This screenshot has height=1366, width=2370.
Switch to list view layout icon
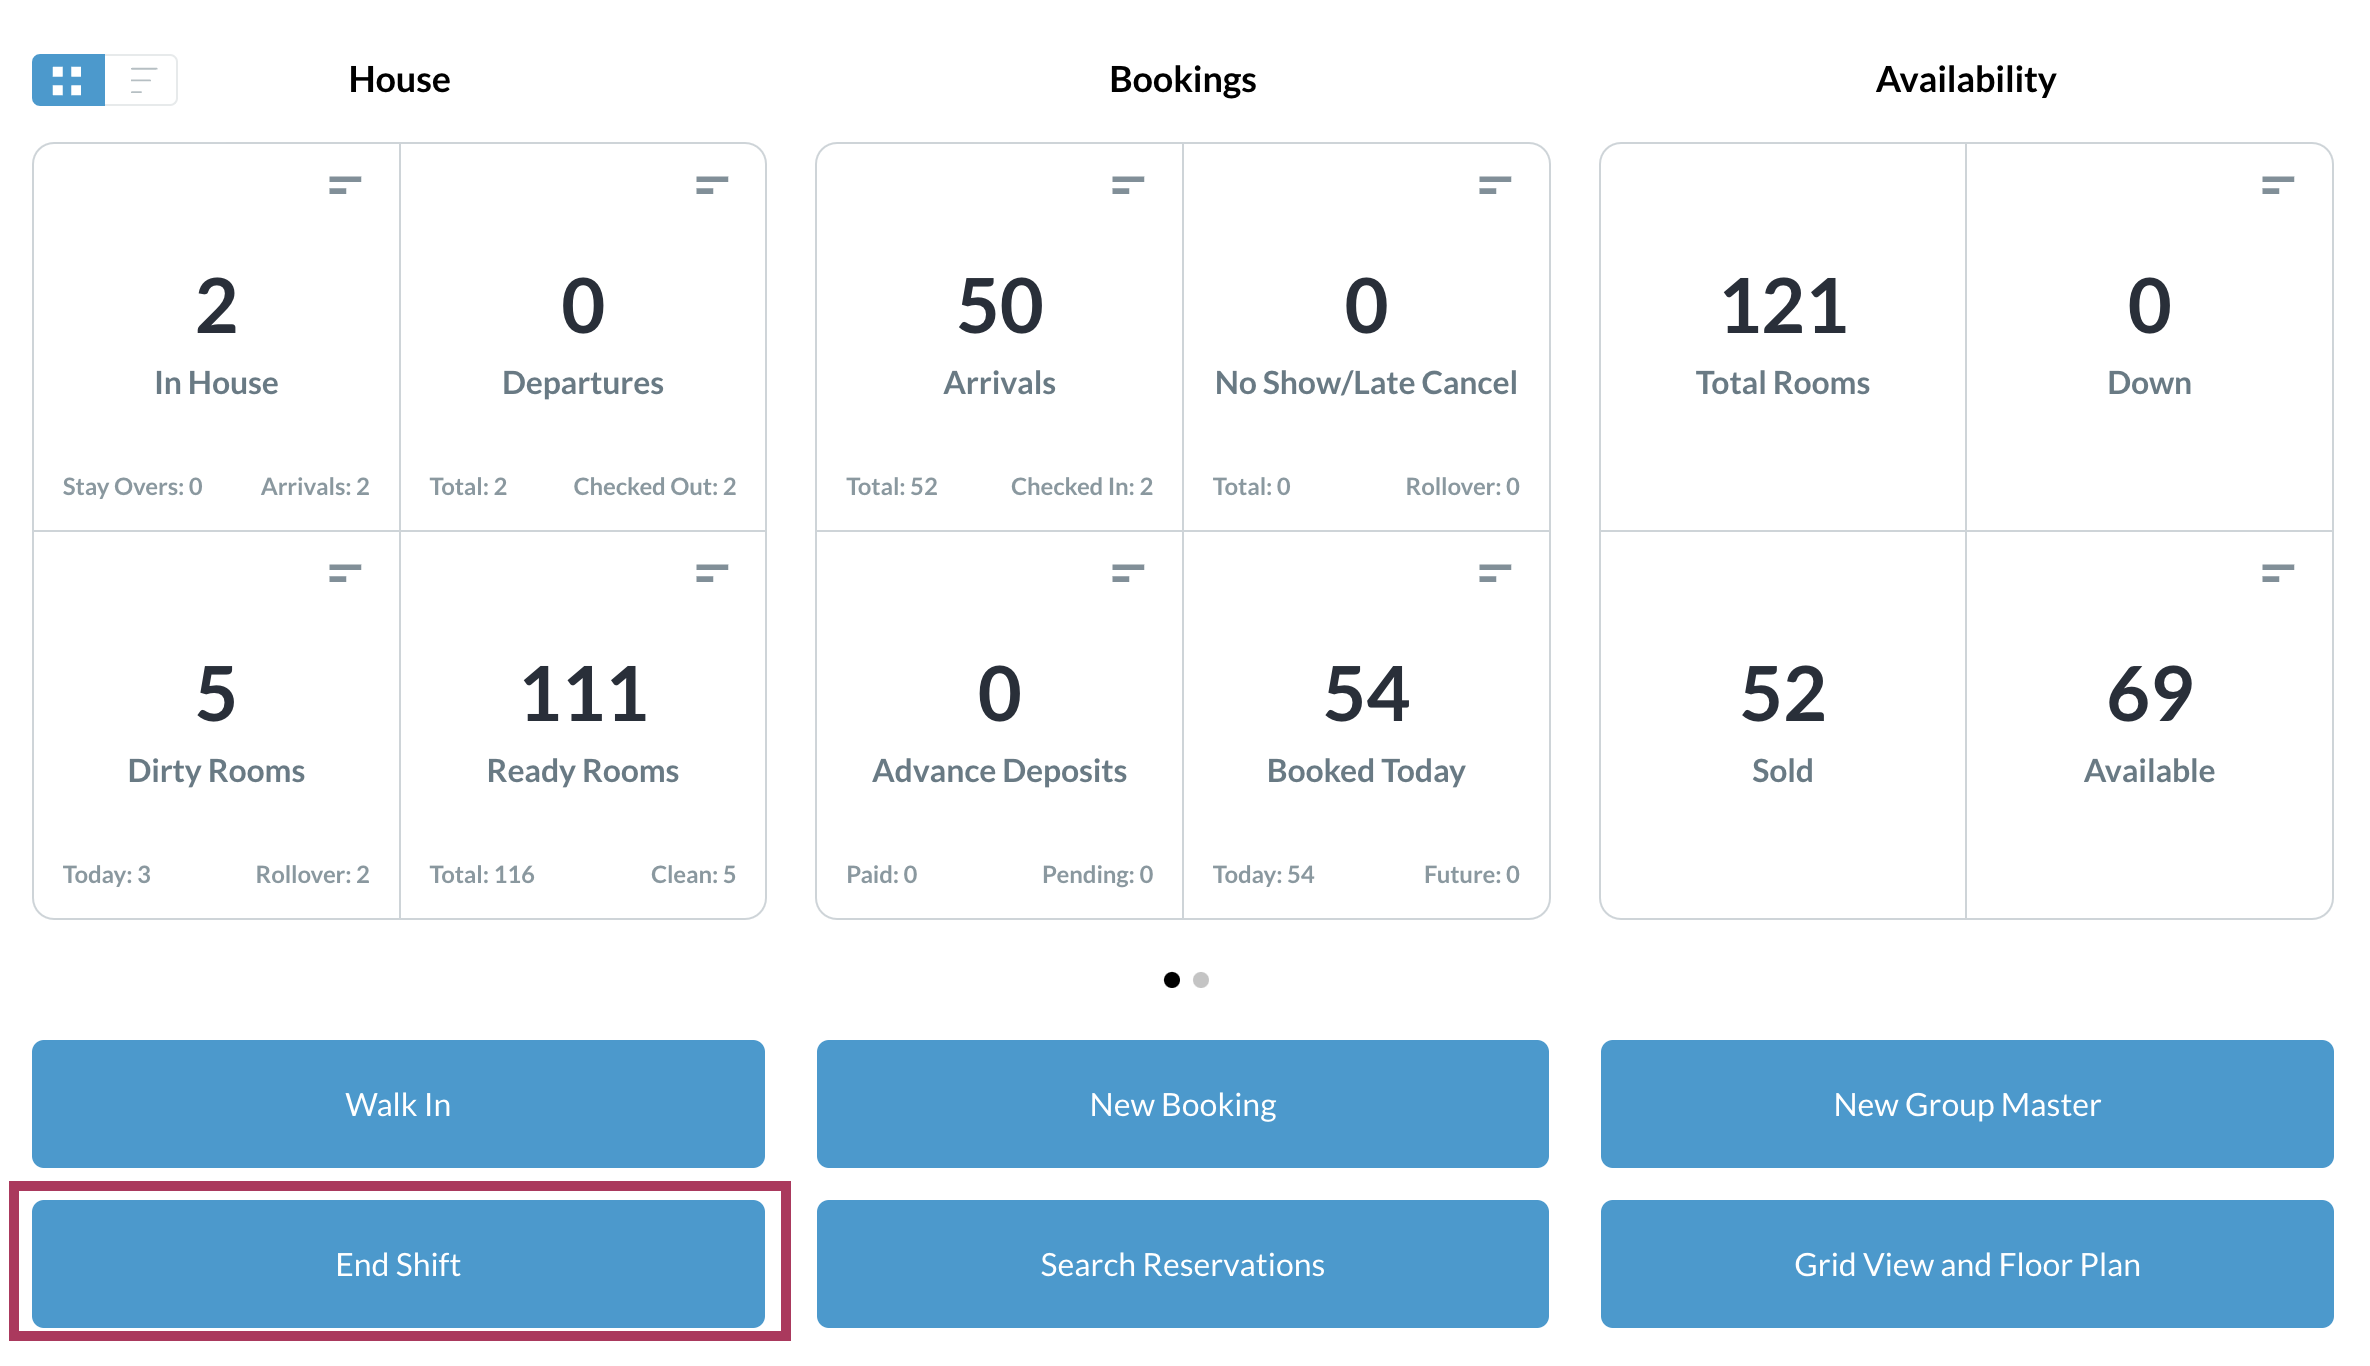point(142,80)
